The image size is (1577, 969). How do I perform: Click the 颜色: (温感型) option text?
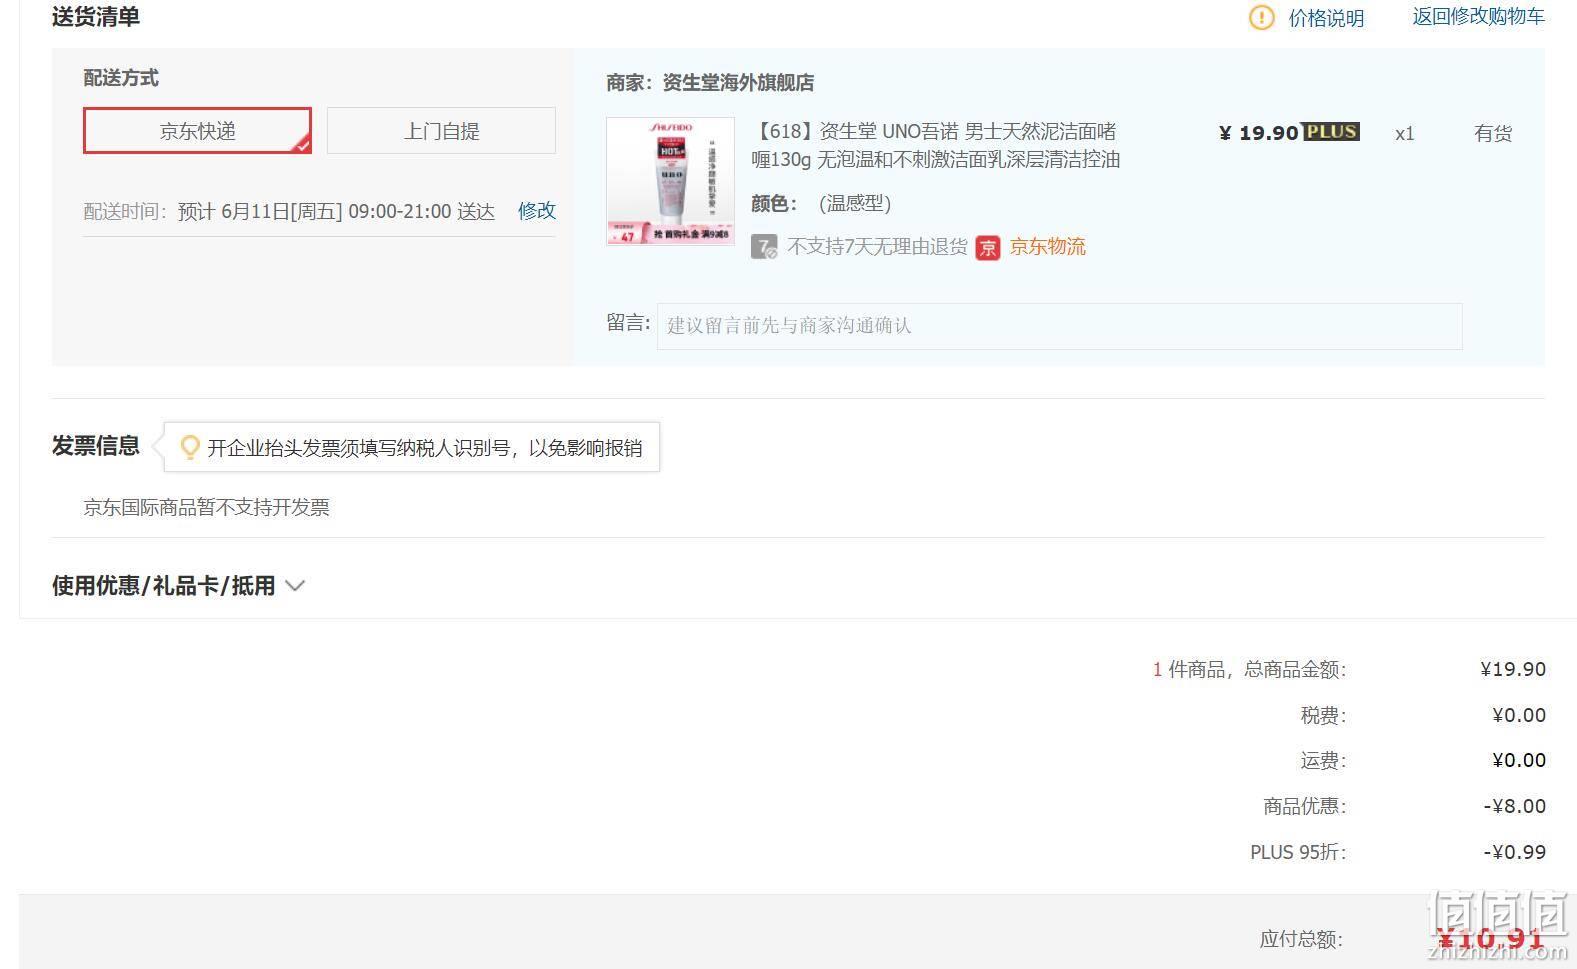821,204
